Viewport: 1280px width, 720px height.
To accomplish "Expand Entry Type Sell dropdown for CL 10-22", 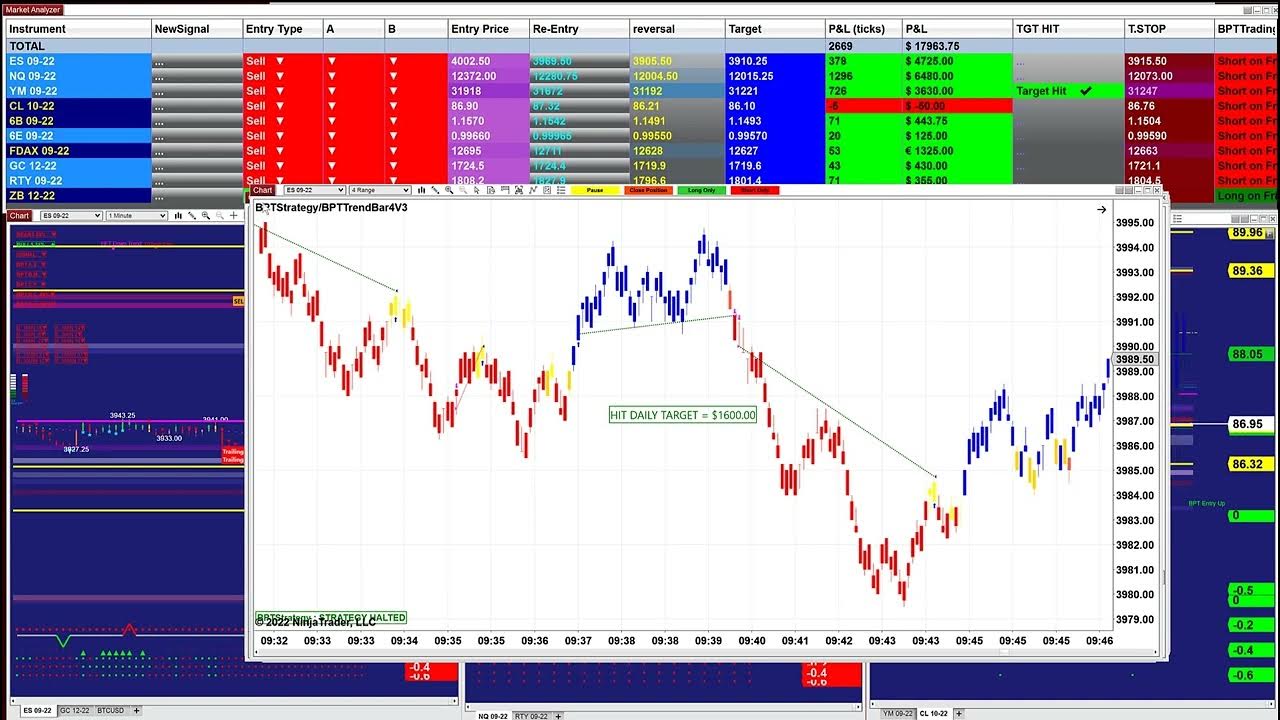I will [279, 106].
